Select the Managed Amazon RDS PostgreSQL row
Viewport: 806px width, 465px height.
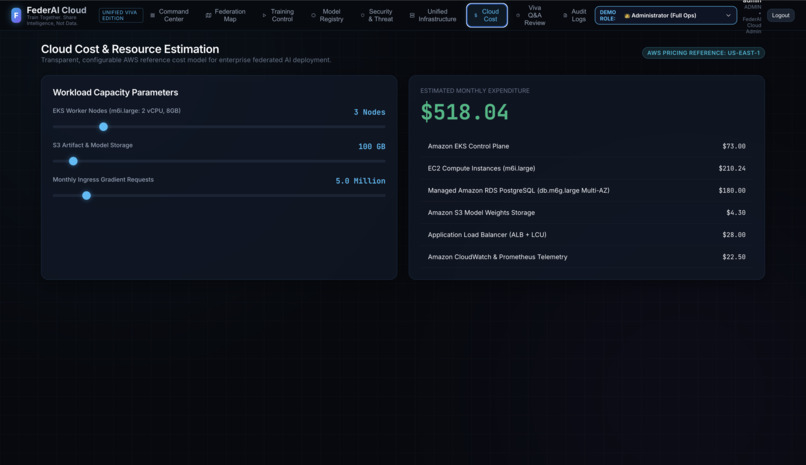(587, 190)
